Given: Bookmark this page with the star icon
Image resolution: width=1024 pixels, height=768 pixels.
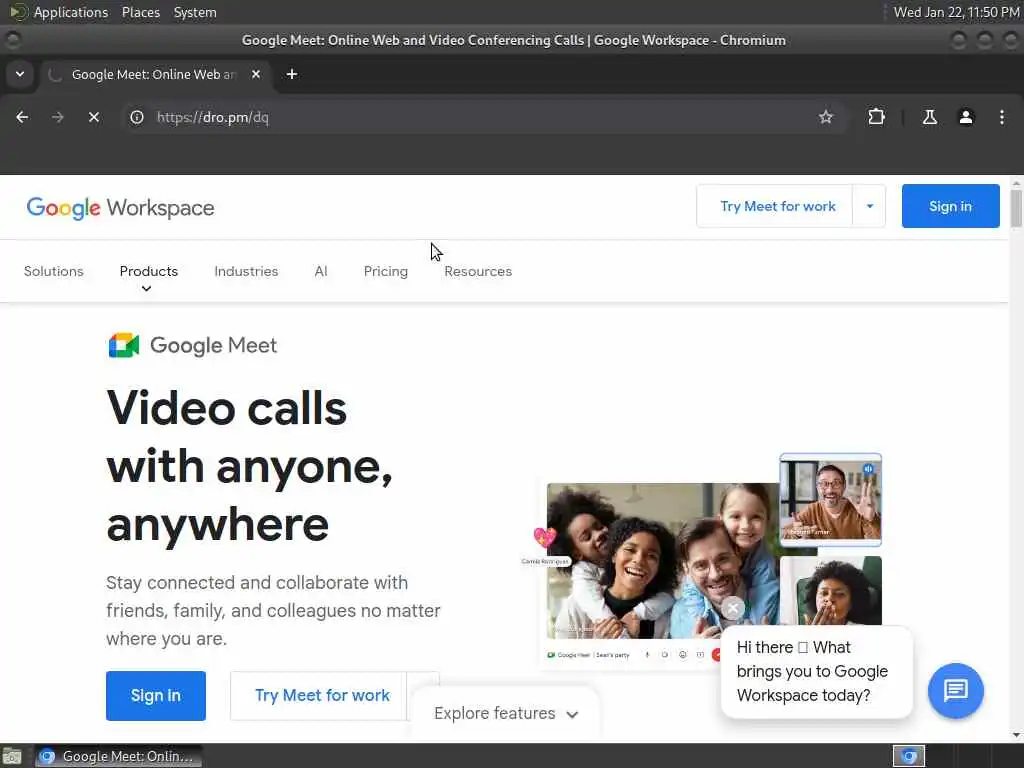Looking at the screenshot, I should (826, 117).
